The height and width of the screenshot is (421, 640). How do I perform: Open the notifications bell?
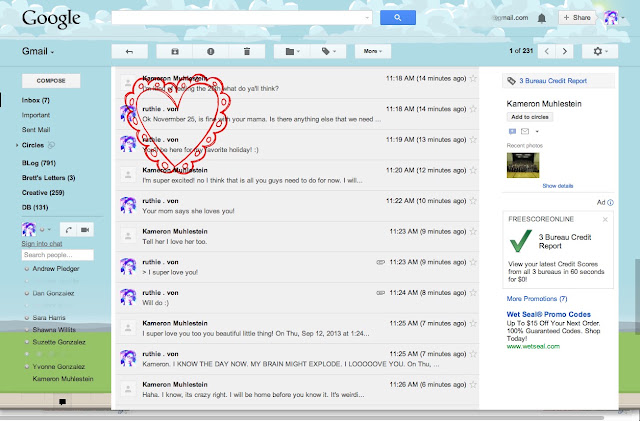(542, 18)
